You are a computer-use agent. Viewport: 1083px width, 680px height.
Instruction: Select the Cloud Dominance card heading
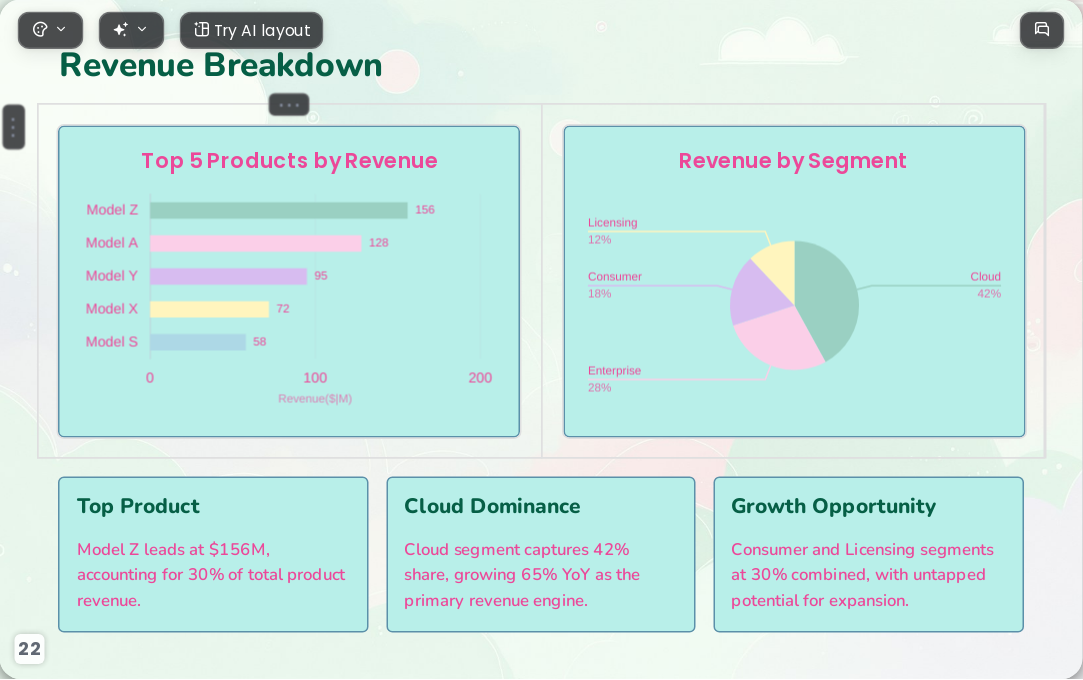(x=492, y=506)
